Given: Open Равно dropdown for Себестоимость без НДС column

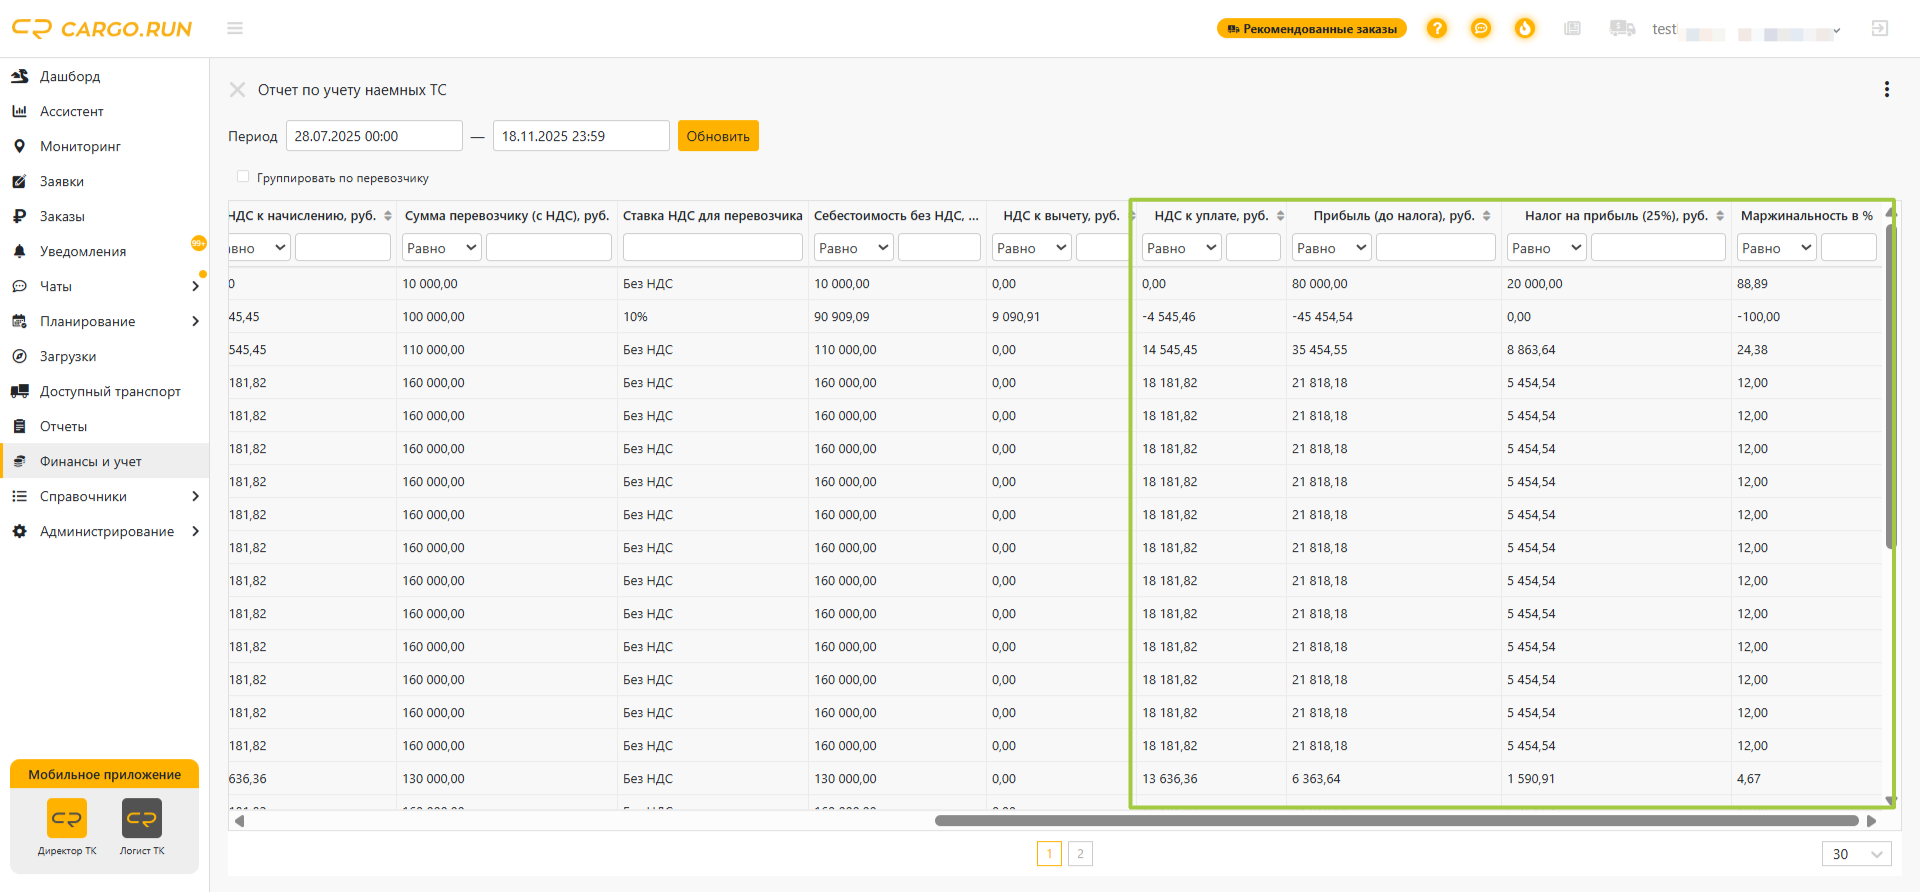Looking at the screenshot, I should point(853,248).
